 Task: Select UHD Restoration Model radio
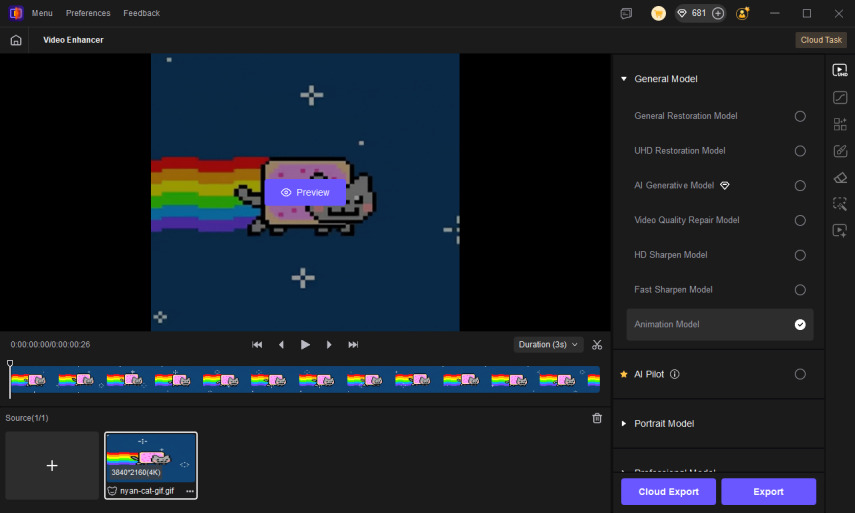click(x=800, y=151)
